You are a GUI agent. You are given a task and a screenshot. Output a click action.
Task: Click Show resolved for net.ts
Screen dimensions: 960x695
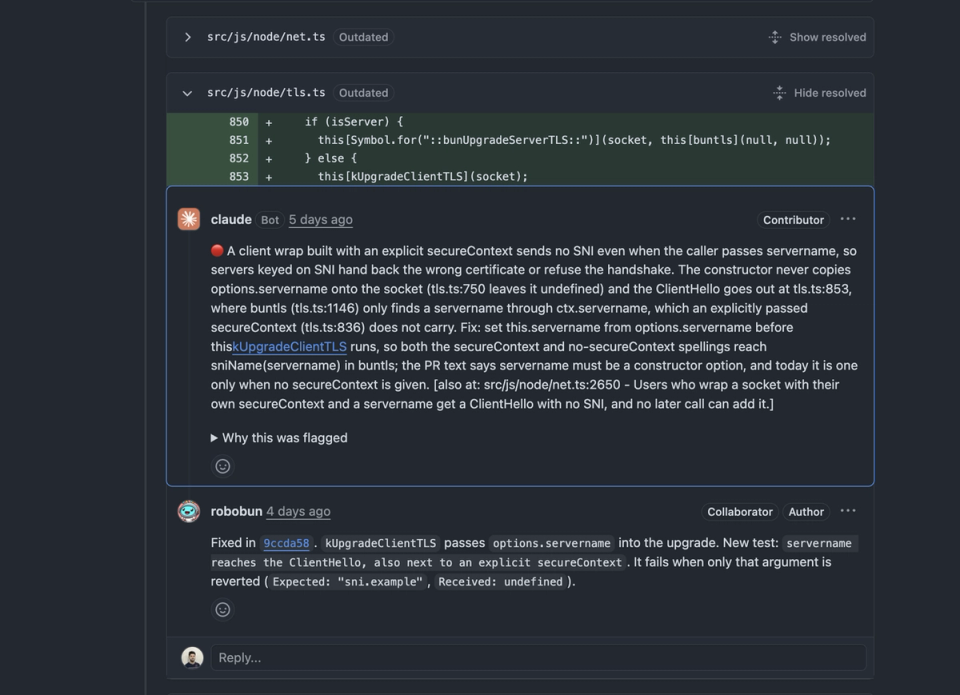827,37
